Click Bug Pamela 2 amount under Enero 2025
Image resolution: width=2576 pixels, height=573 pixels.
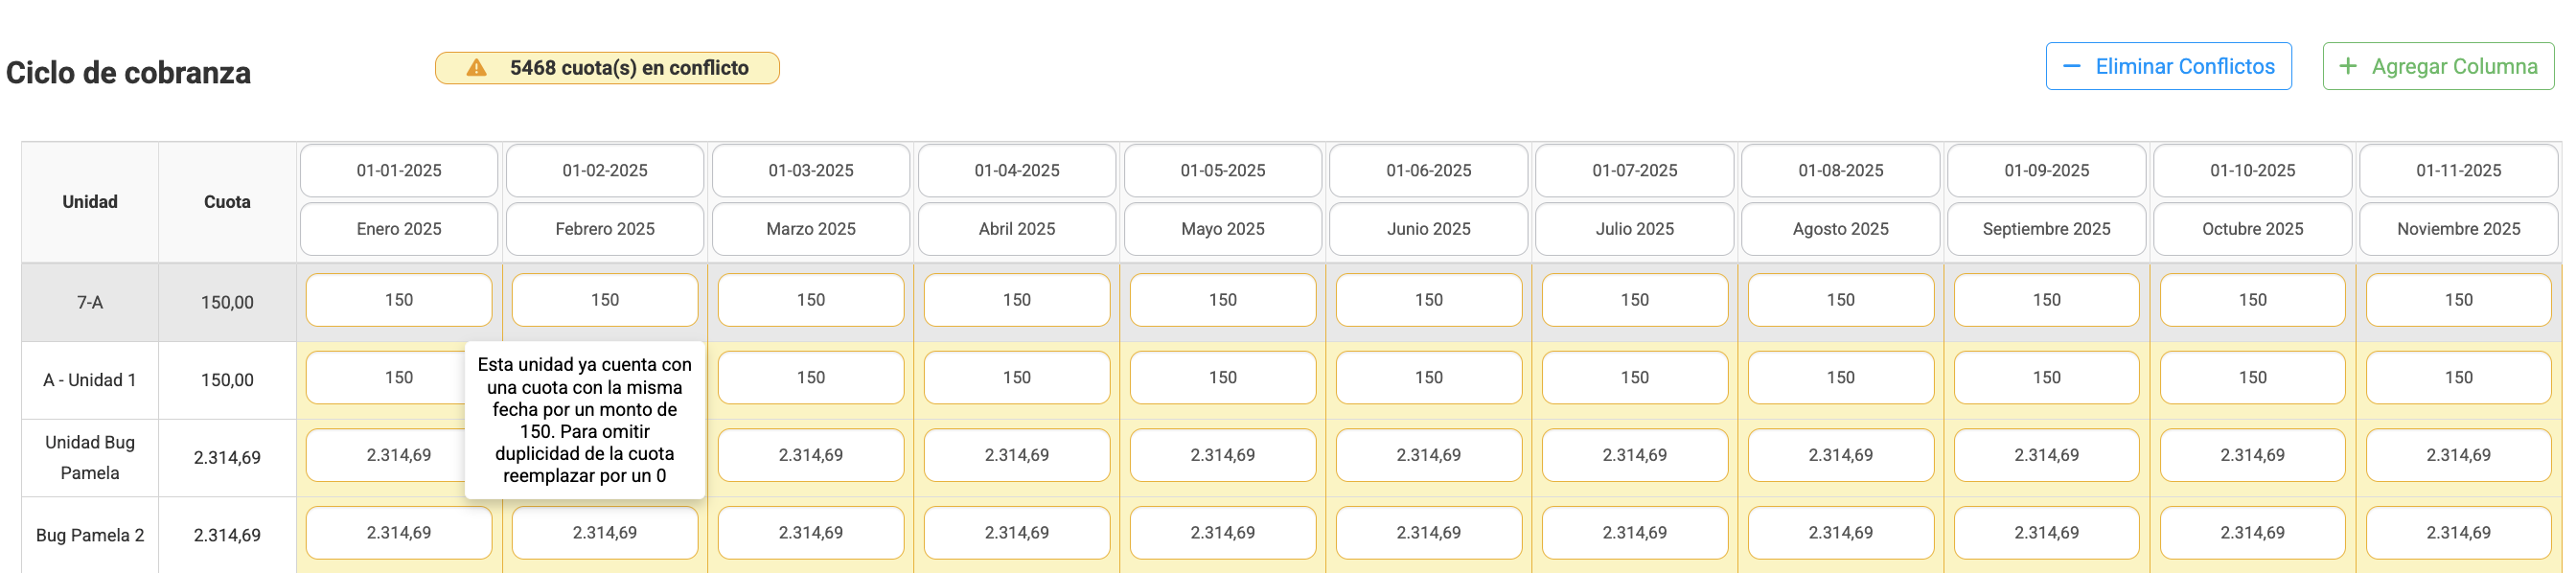[x=399, y=533]
